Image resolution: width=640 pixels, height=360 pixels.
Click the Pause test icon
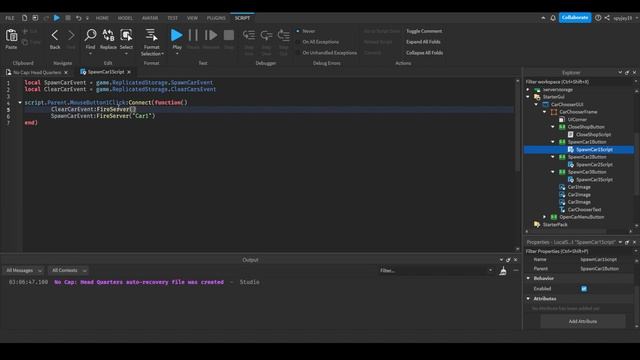[x=193, y=35]
